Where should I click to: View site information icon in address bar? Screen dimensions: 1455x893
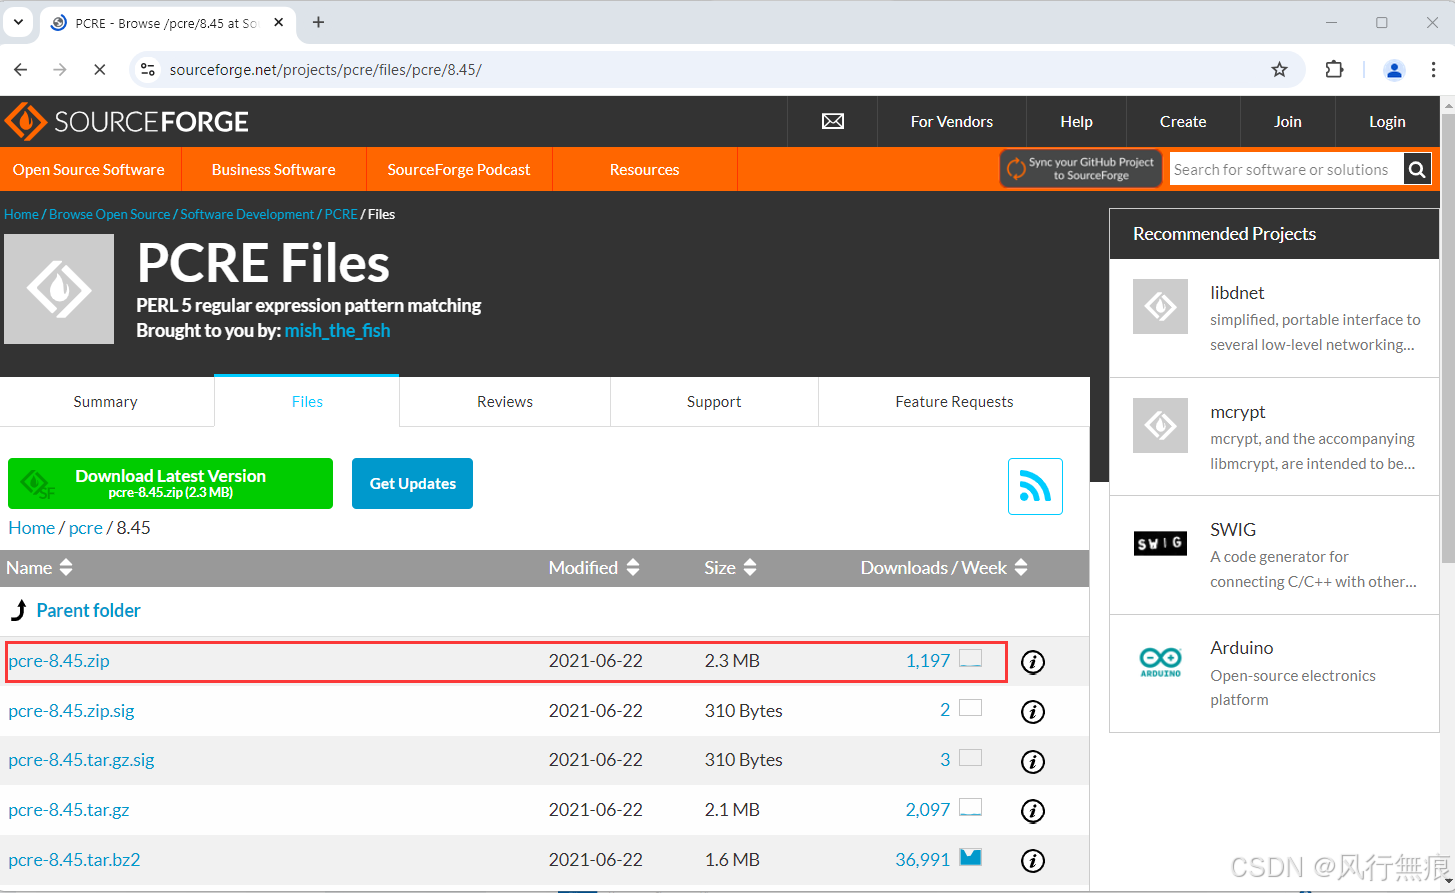pos(148,69)
